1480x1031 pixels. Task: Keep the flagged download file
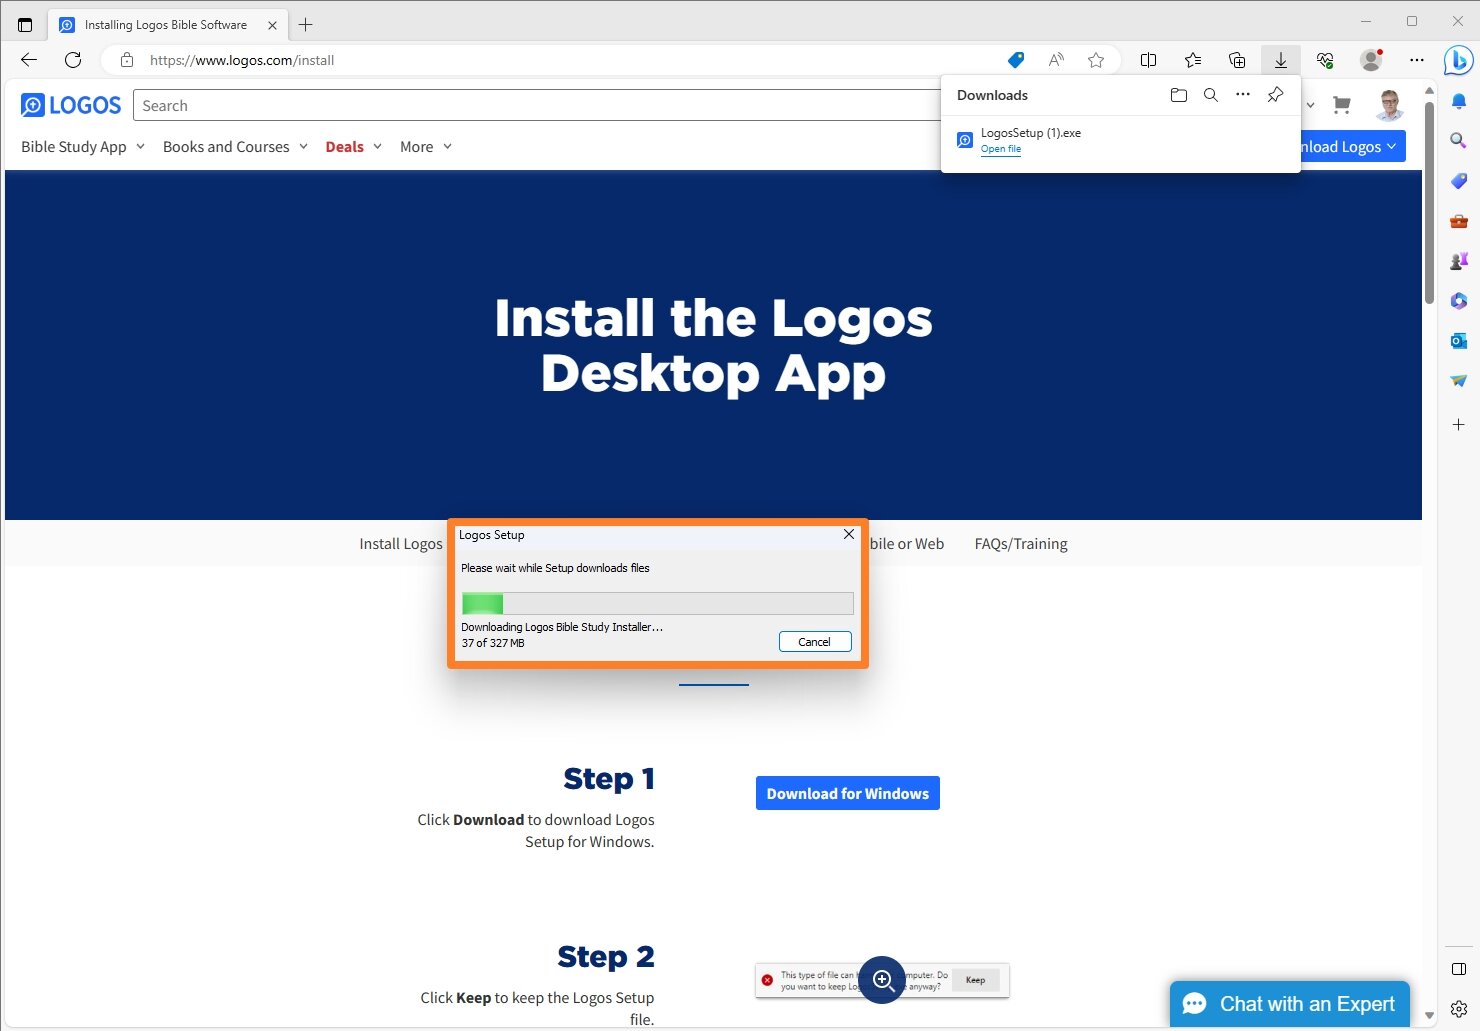point(975,980)
